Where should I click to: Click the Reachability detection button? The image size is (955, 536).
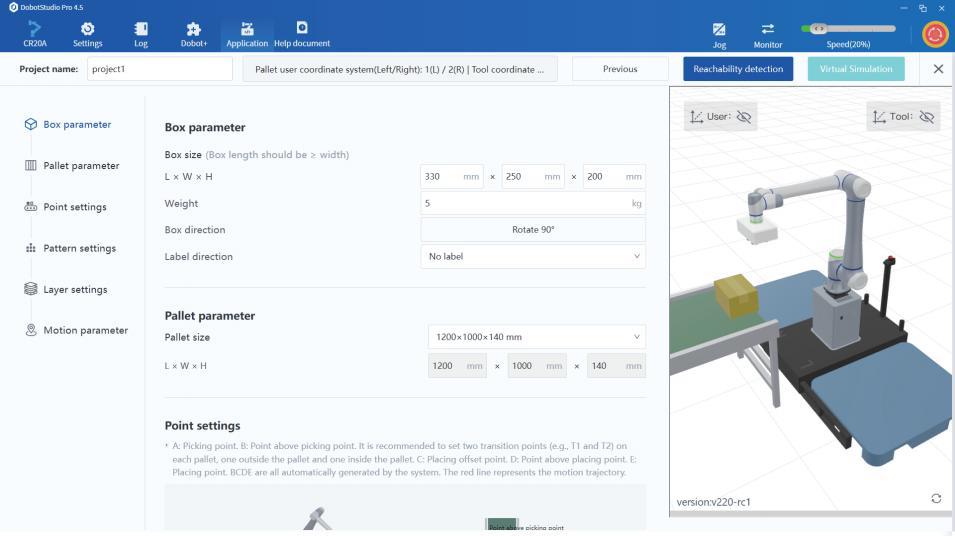tap(738, 69)
